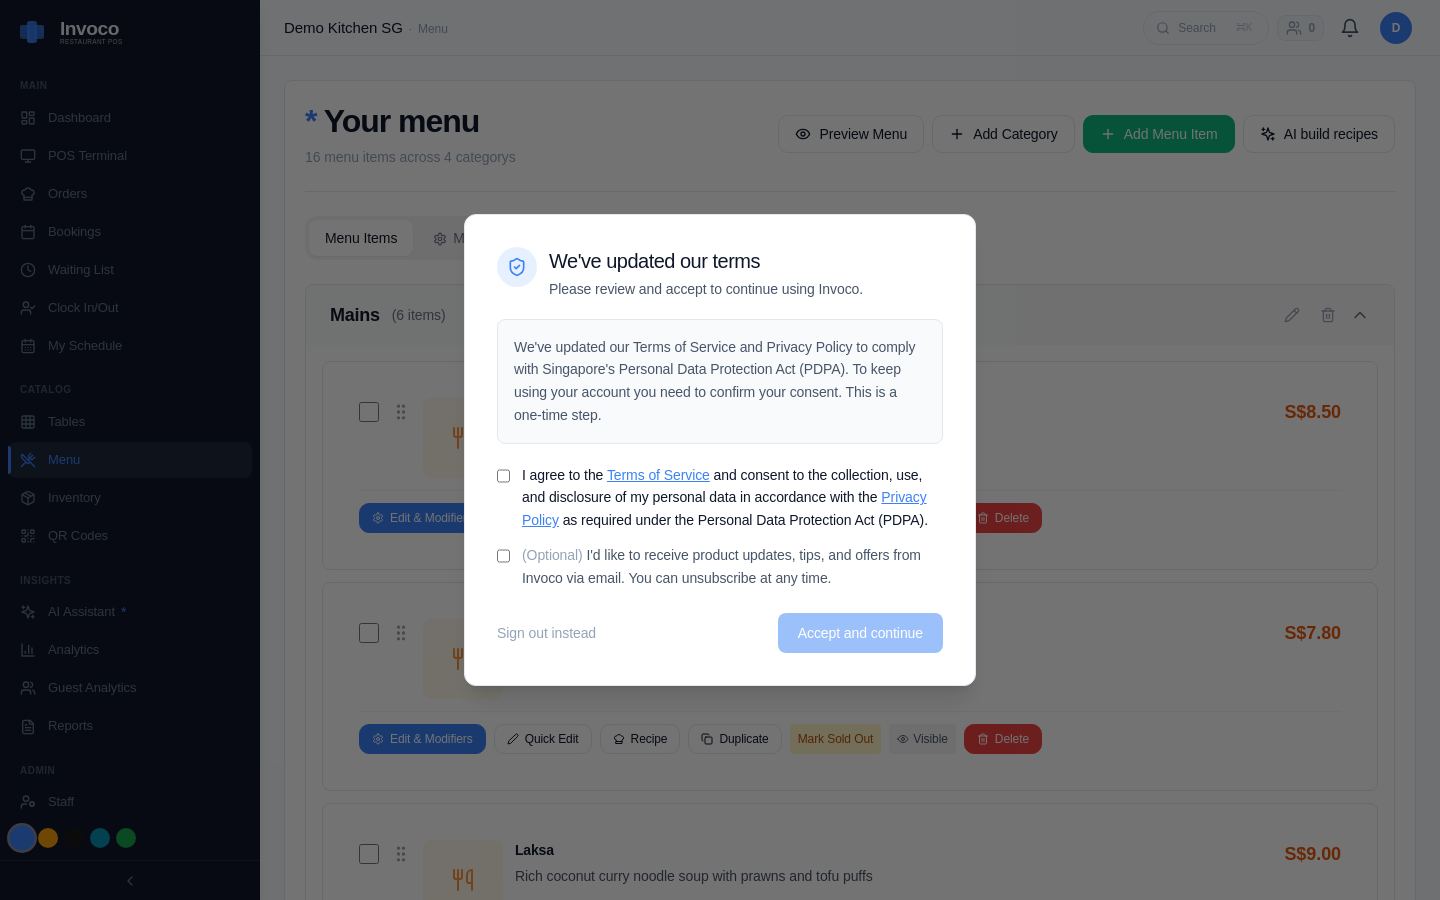The image size is (1440, 900).
Task: Open the AI Assistant panel
Action: 83,611
